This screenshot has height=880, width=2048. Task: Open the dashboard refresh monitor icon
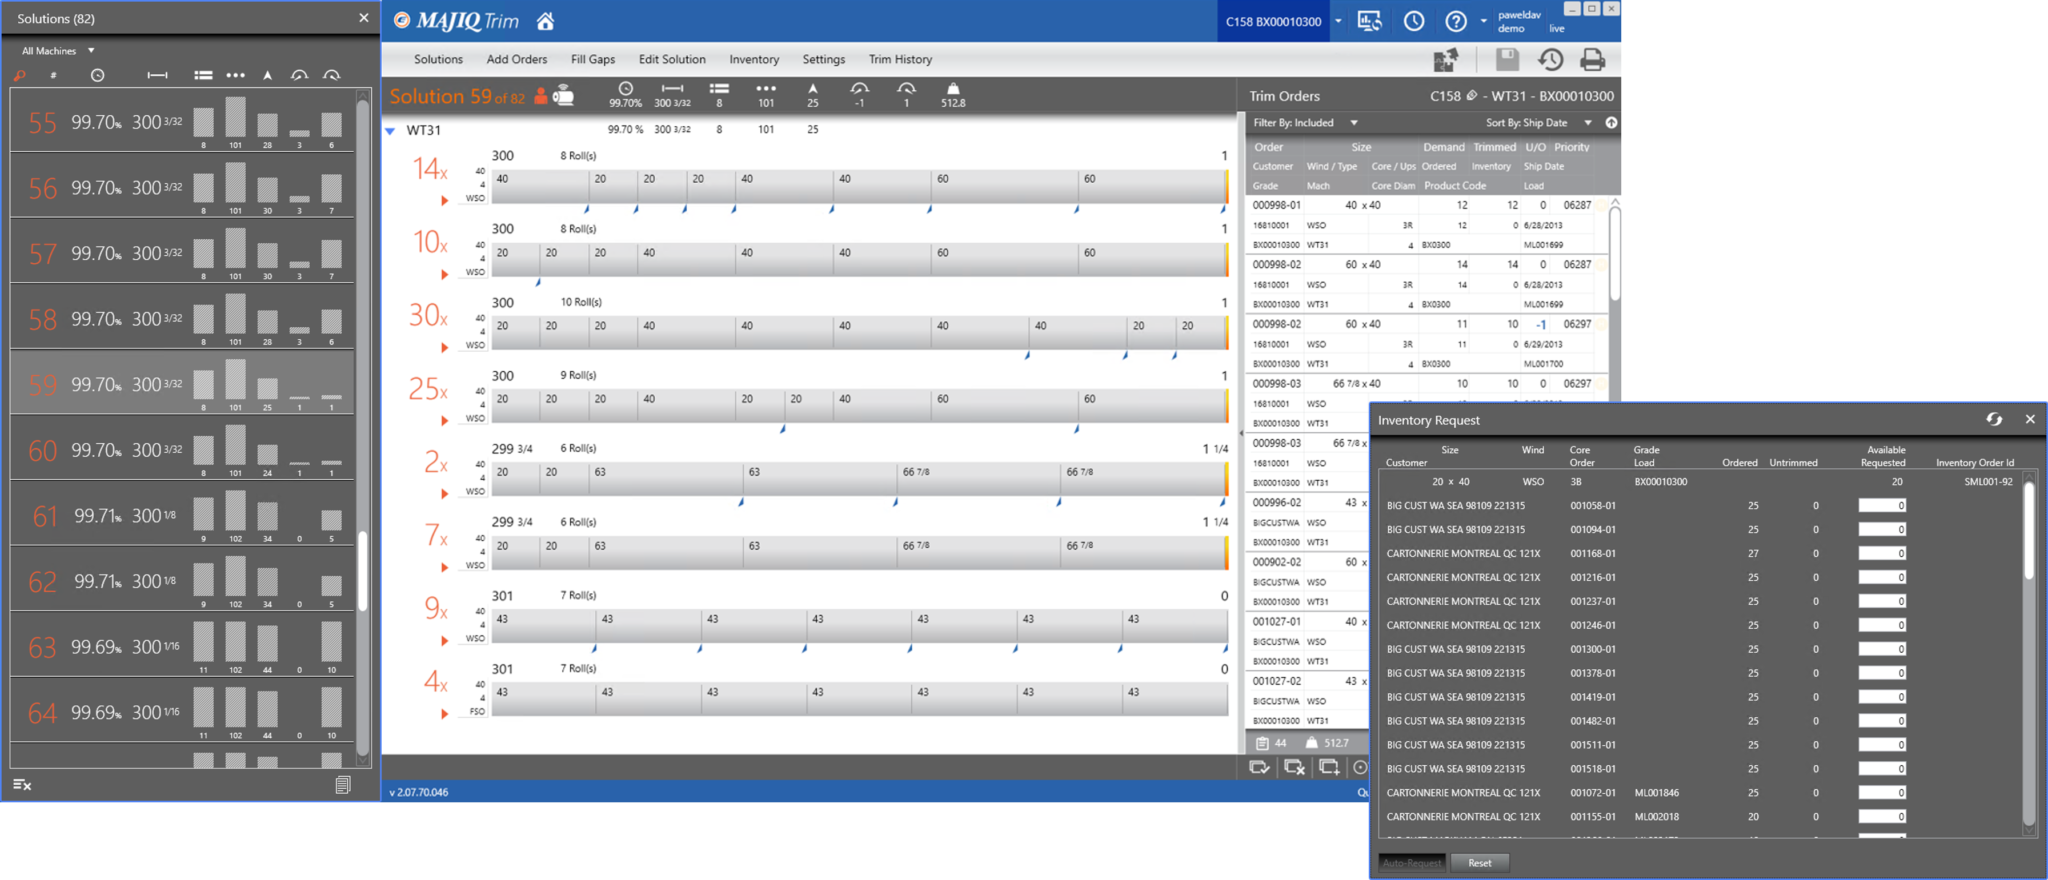tap(1370, 21)
